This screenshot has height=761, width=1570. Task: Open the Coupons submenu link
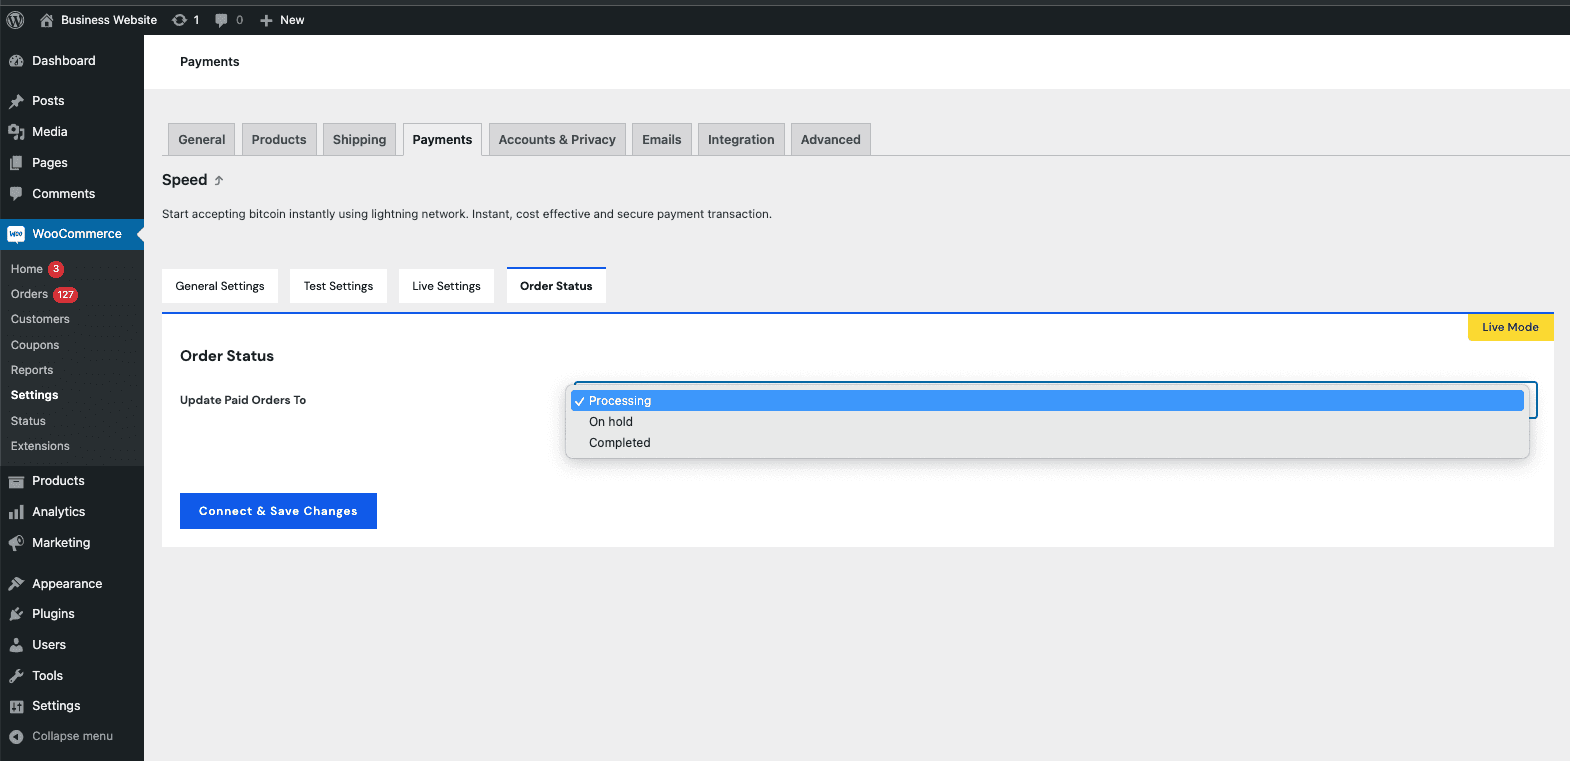click(x=35, y=345)
